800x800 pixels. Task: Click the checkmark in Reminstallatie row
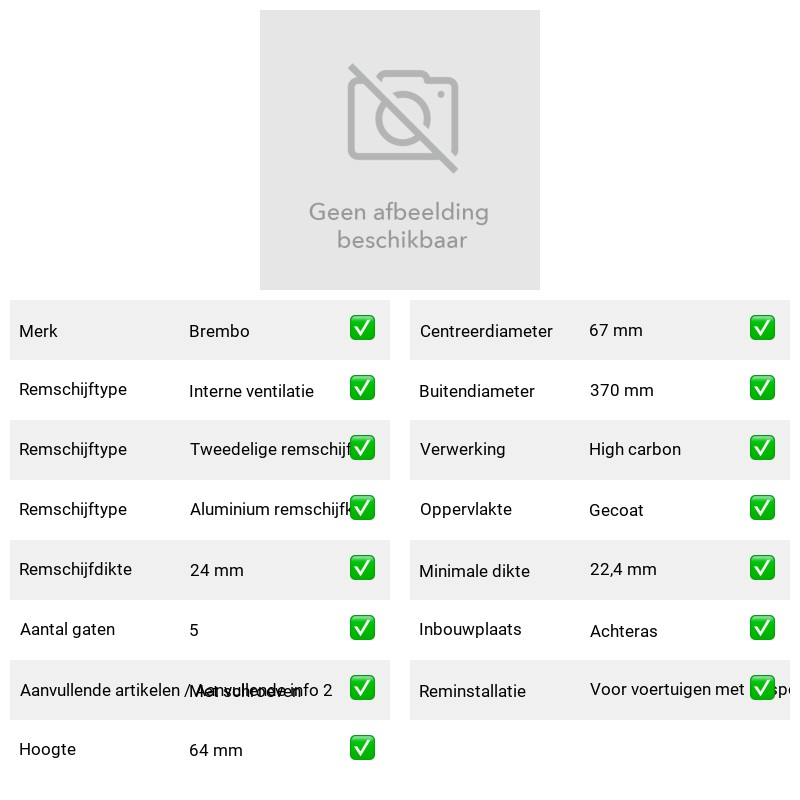pos(762,688)
